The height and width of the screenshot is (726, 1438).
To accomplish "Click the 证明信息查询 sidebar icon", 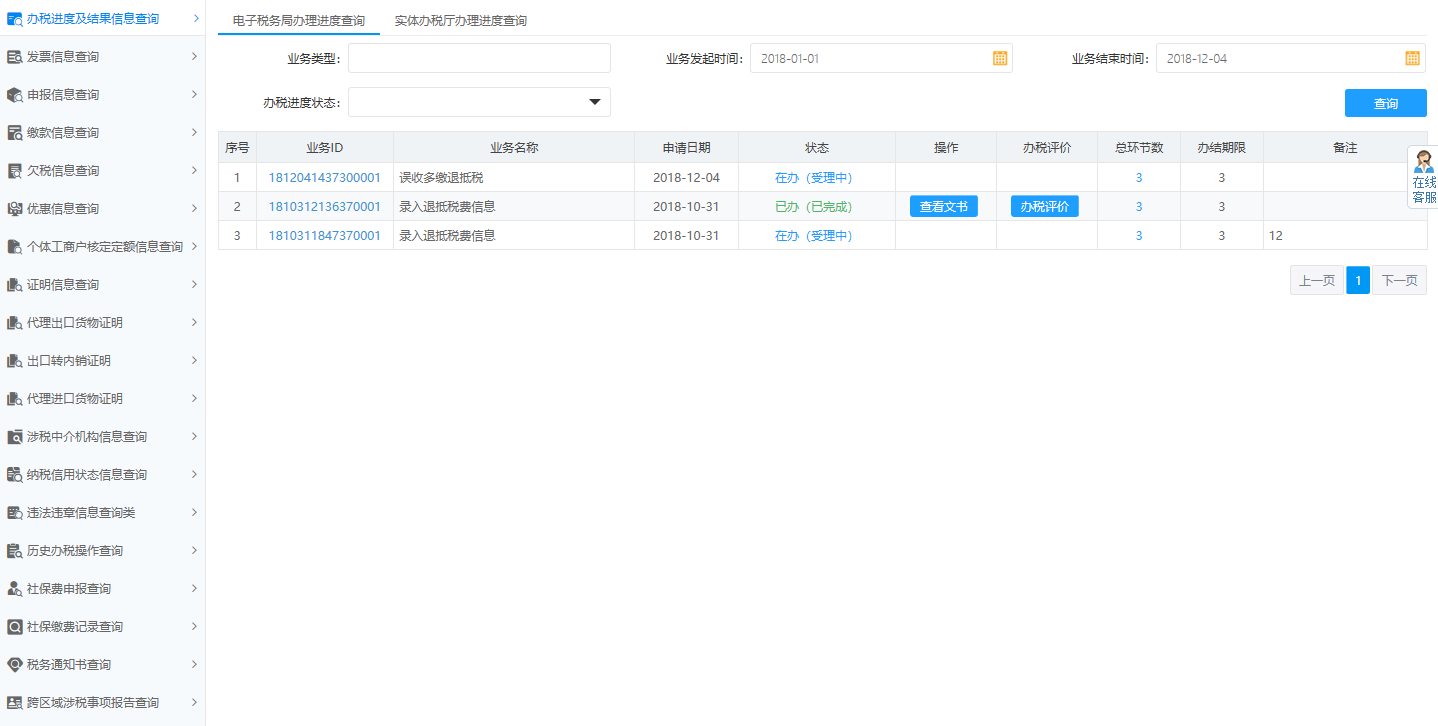I will pos(15,284).
